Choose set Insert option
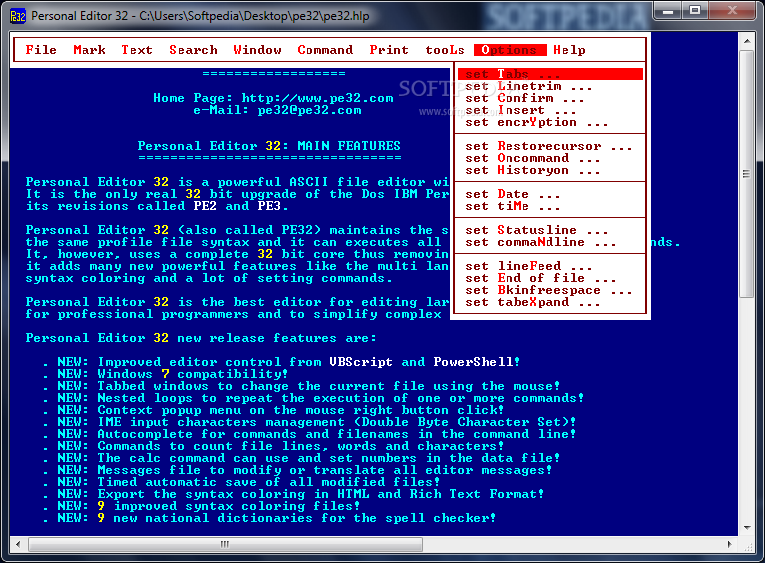Image resolution: width=765 pixels, height=563 pixels. (x=550, y=110)
